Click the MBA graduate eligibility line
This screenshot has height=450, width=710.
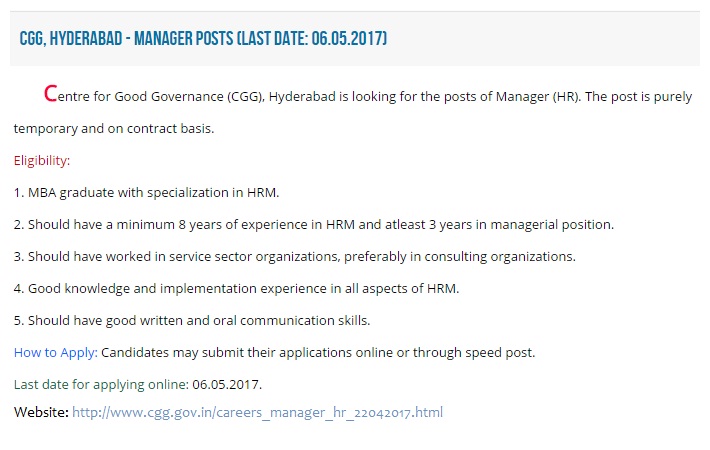pyautogui.click(x=146, y=193)
